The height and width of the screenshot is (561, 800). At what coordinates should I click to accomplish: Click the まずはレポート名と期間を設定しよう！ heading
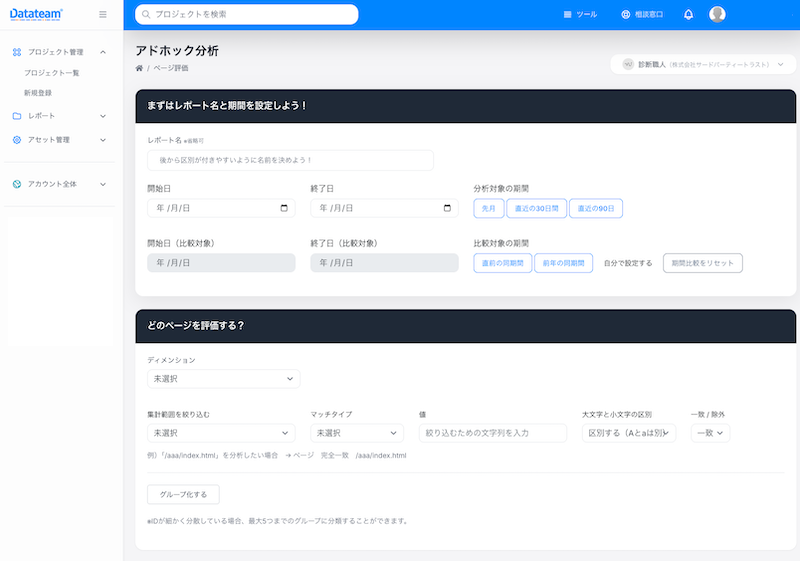[227, 106]
